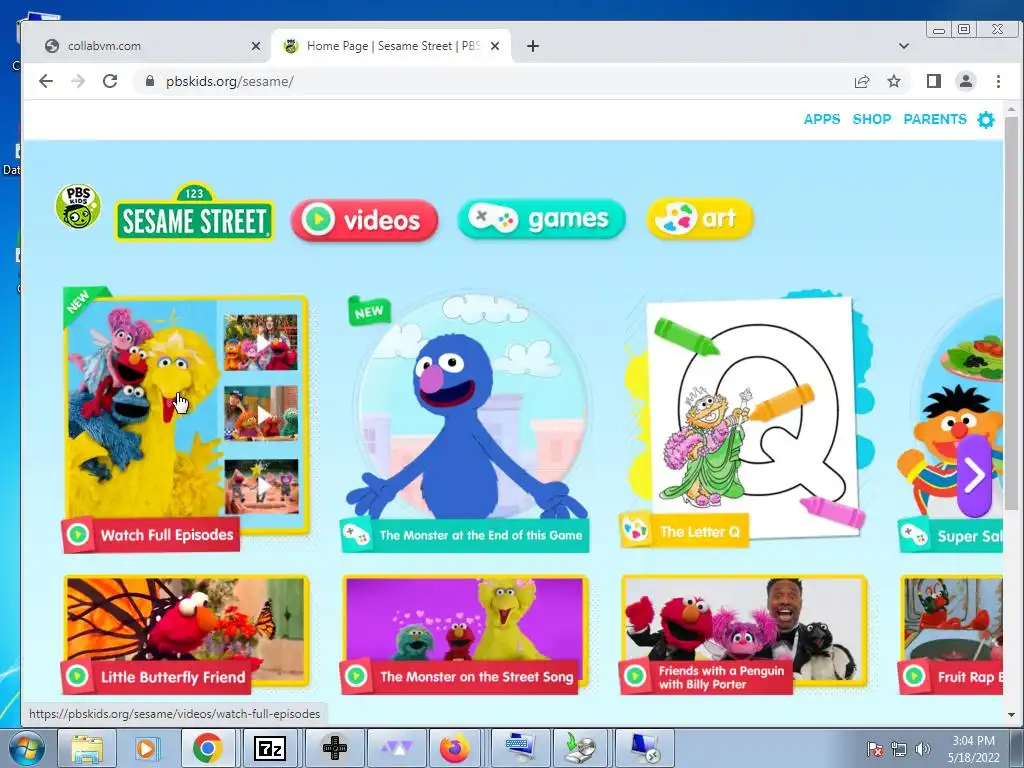The image size is (1024, 768).
Task: Open the Super Salad game card with Ernie
Action: (x=950, y=424)
